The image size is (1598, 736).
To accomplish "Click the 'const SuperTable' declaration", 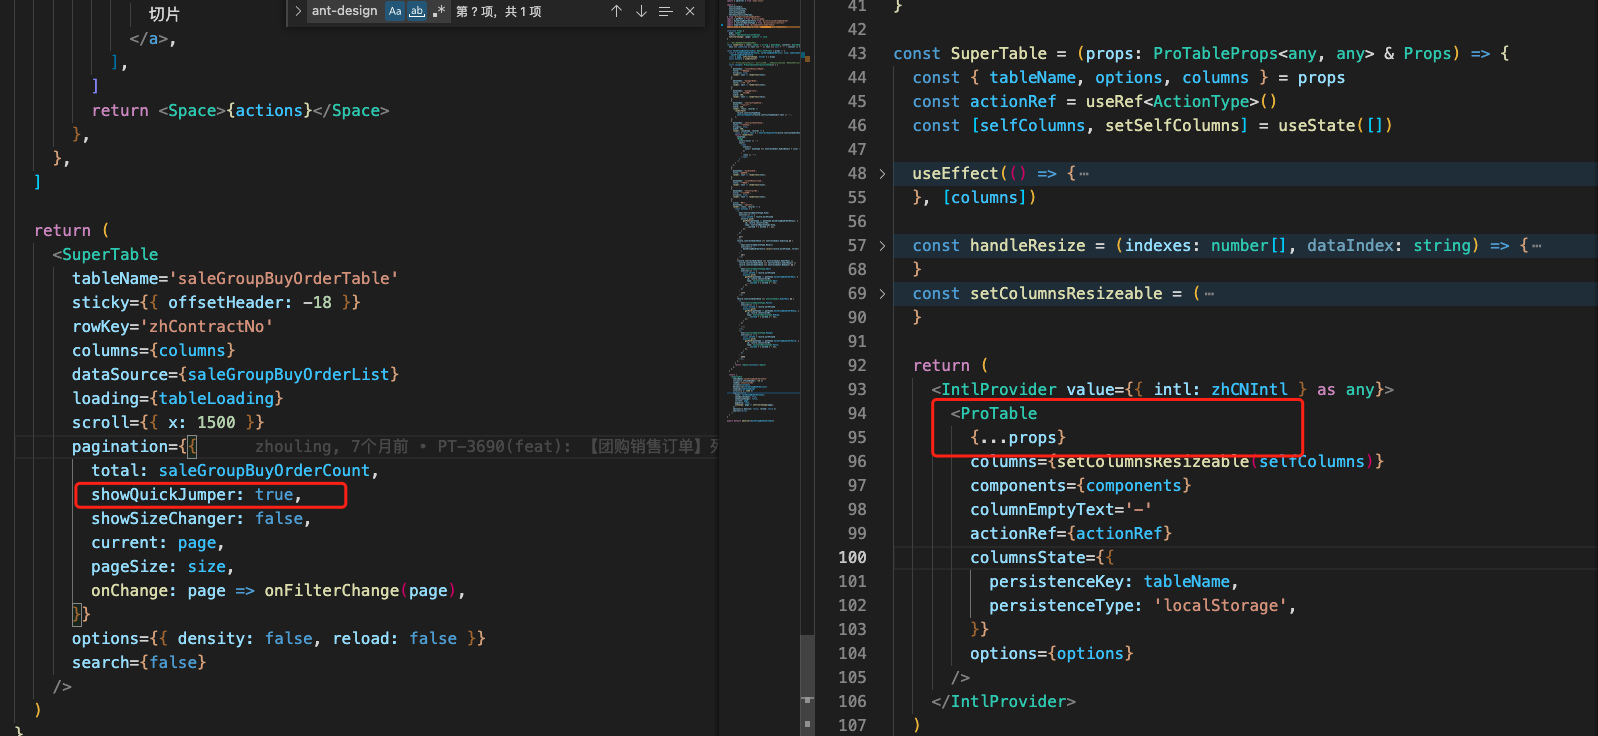I will click(970, 54).
